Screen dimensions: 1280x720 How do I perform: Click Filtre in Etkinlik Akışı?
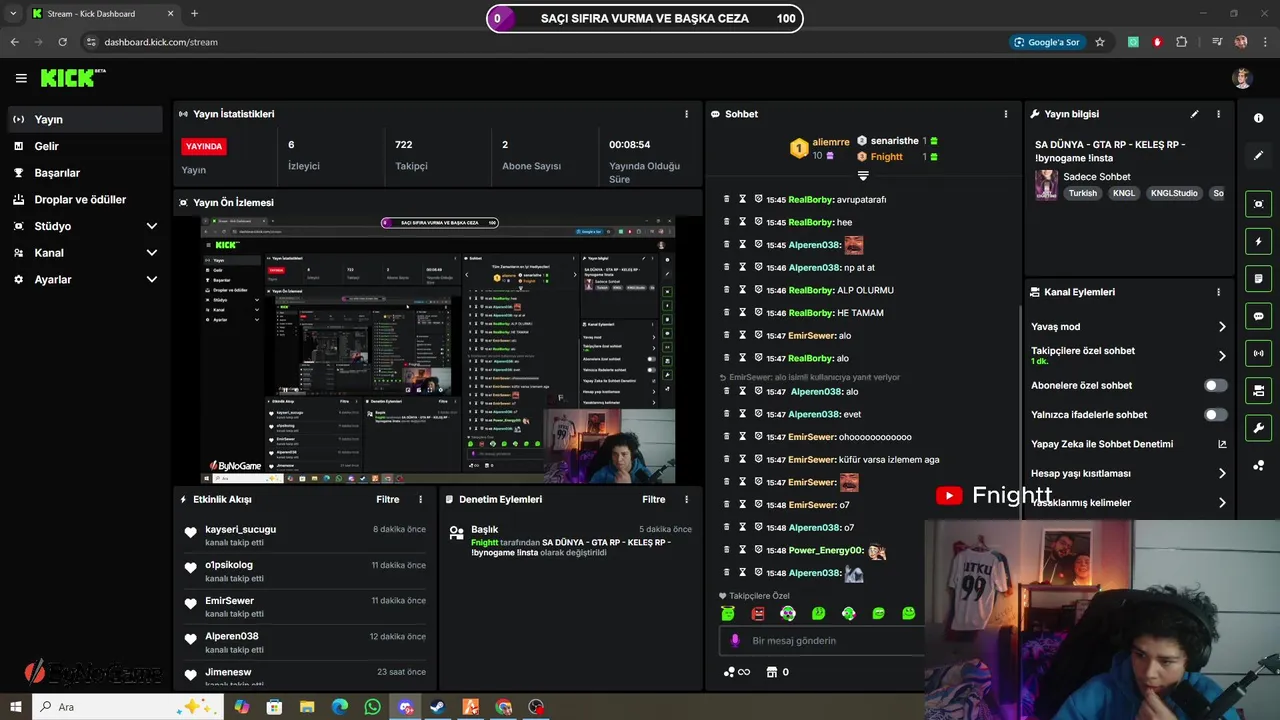tap(388, 499)
